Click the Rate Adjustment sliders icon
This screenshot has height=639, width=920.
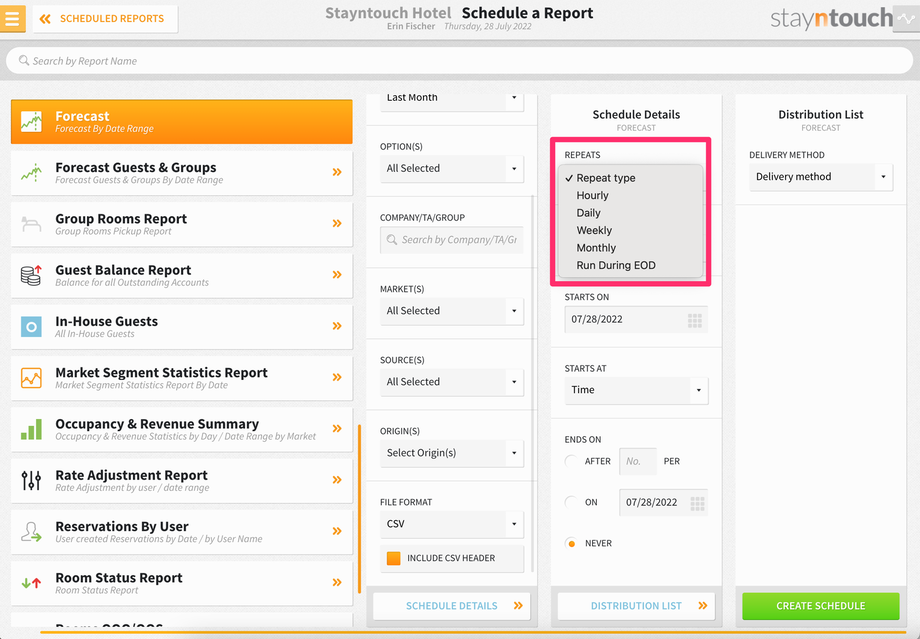point(31,480)
